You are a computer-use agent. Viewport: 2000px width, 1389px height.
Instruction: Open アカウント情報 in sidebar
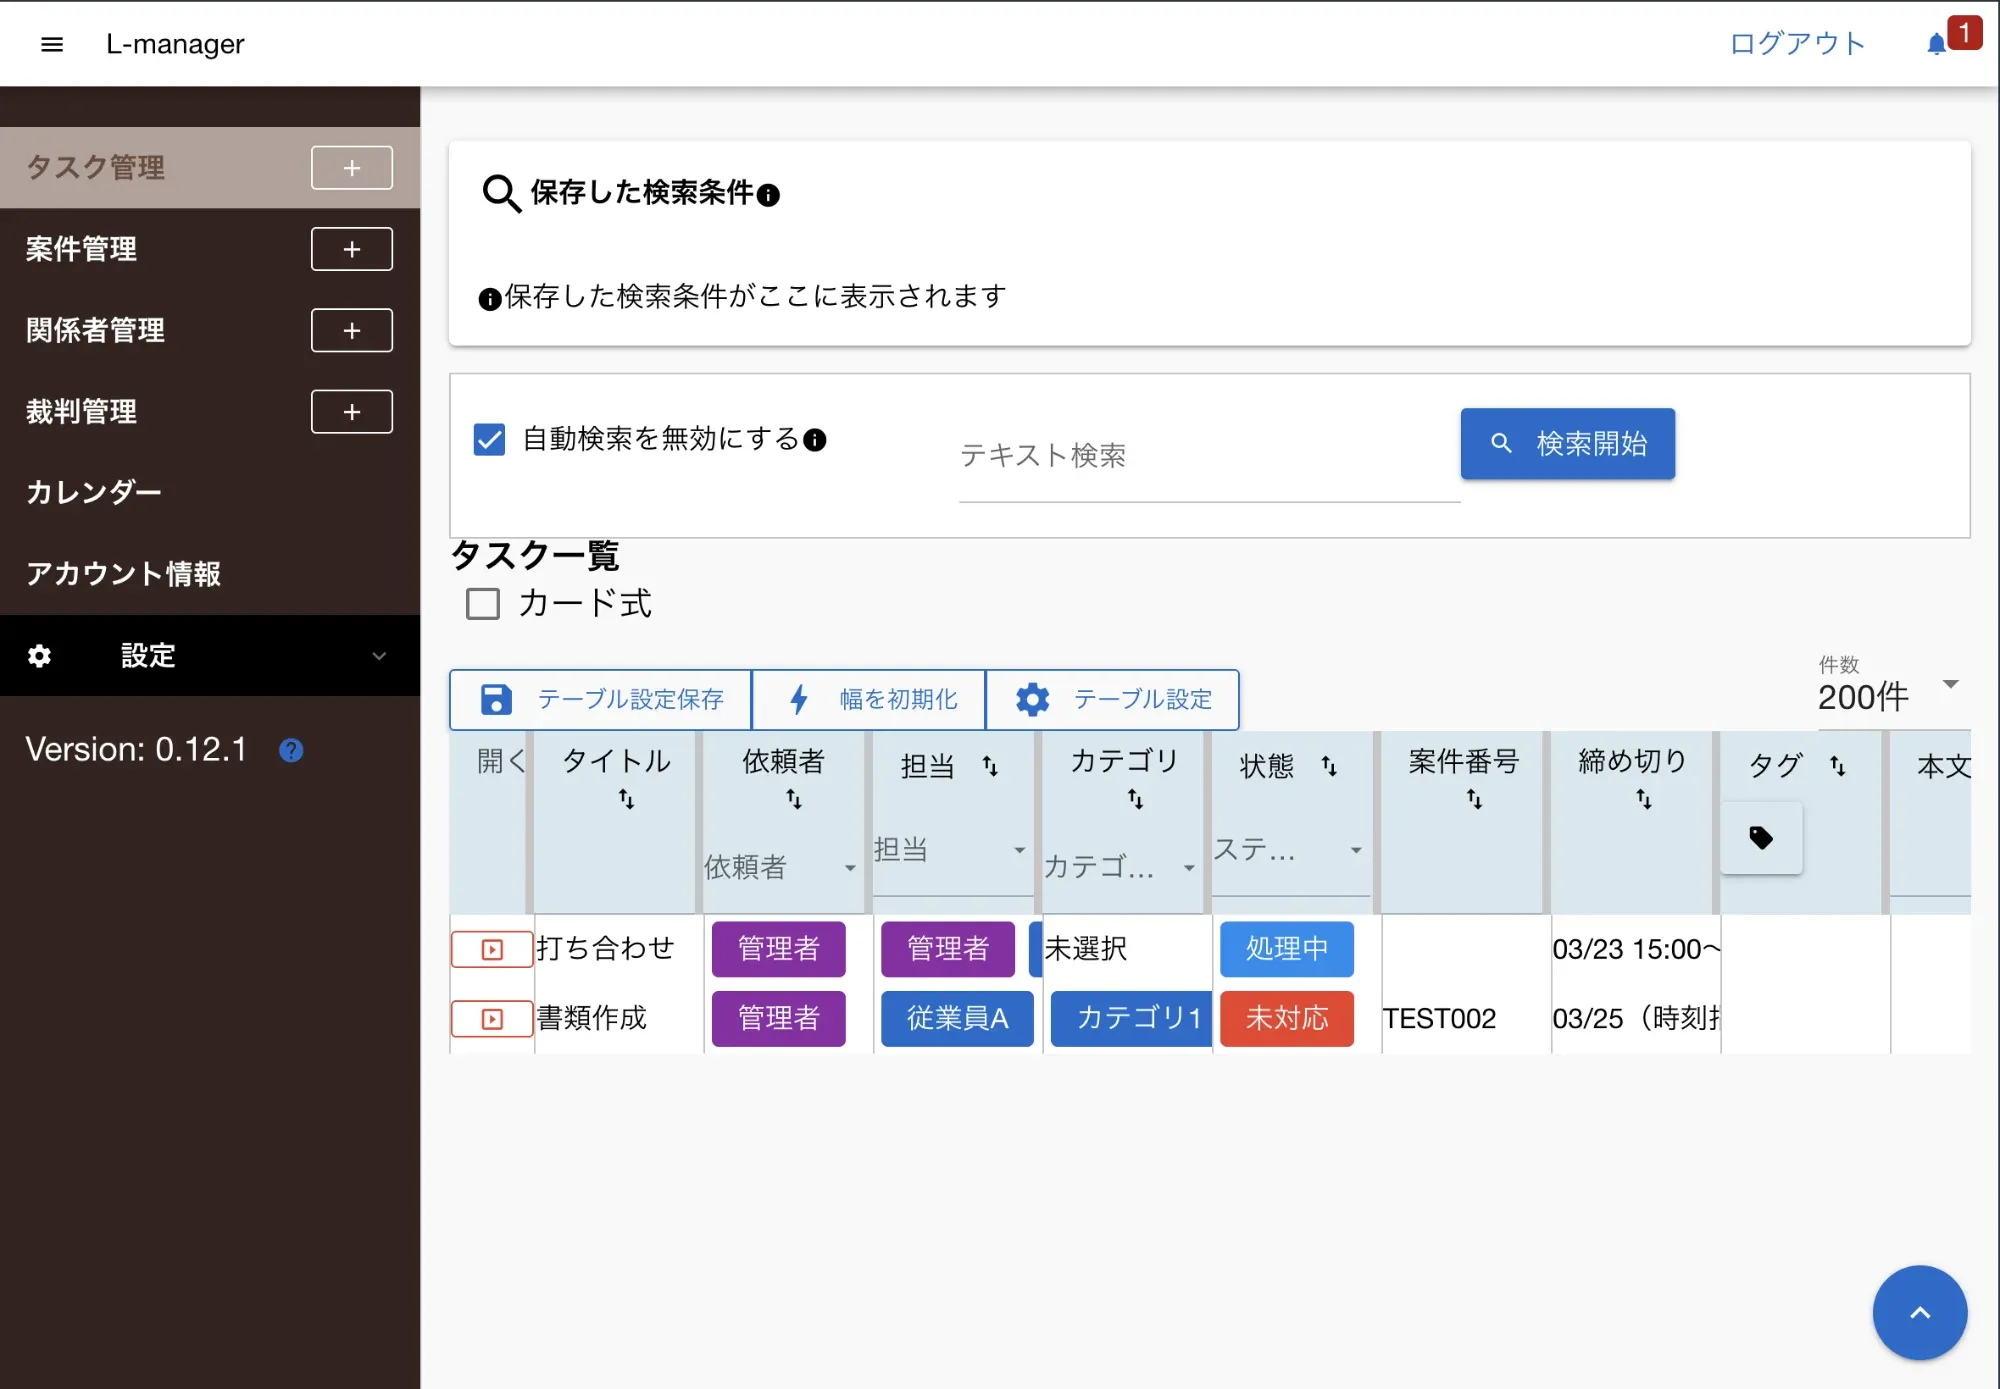(123, 574)
